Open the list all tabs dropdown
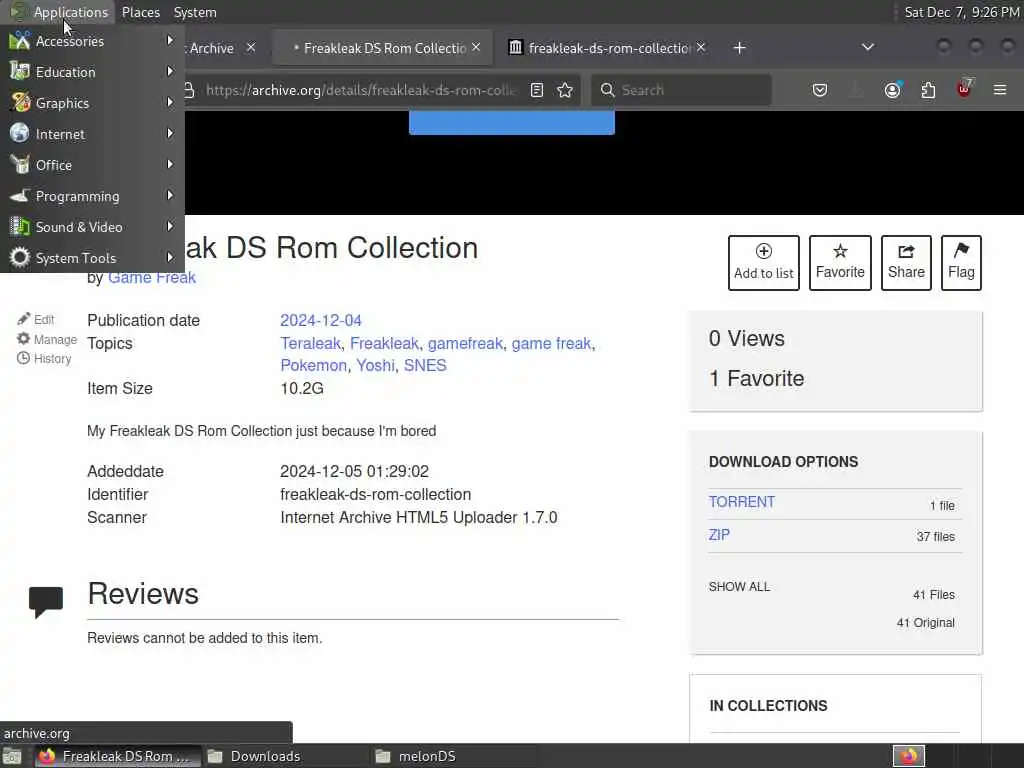Viewport: 1024px width, 768px height. click(x=867, y=47)
